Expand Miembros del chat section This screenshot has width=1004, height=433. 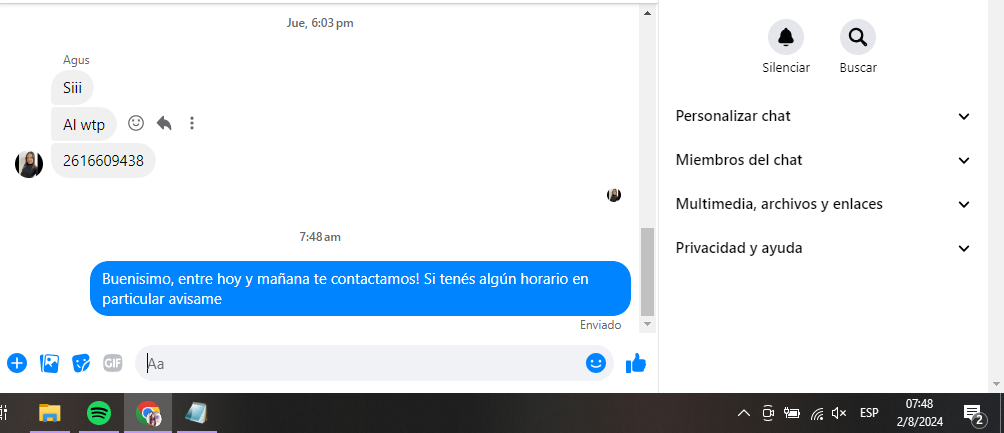[823, 160]
